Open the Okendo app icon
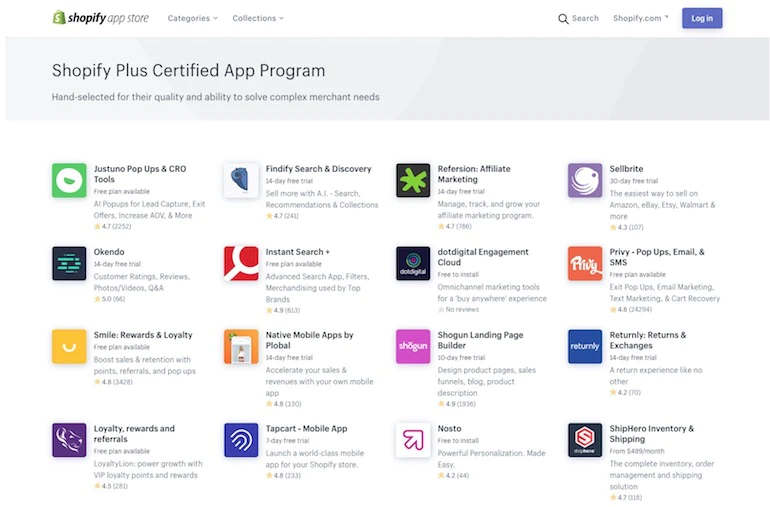 coord(69,264)
